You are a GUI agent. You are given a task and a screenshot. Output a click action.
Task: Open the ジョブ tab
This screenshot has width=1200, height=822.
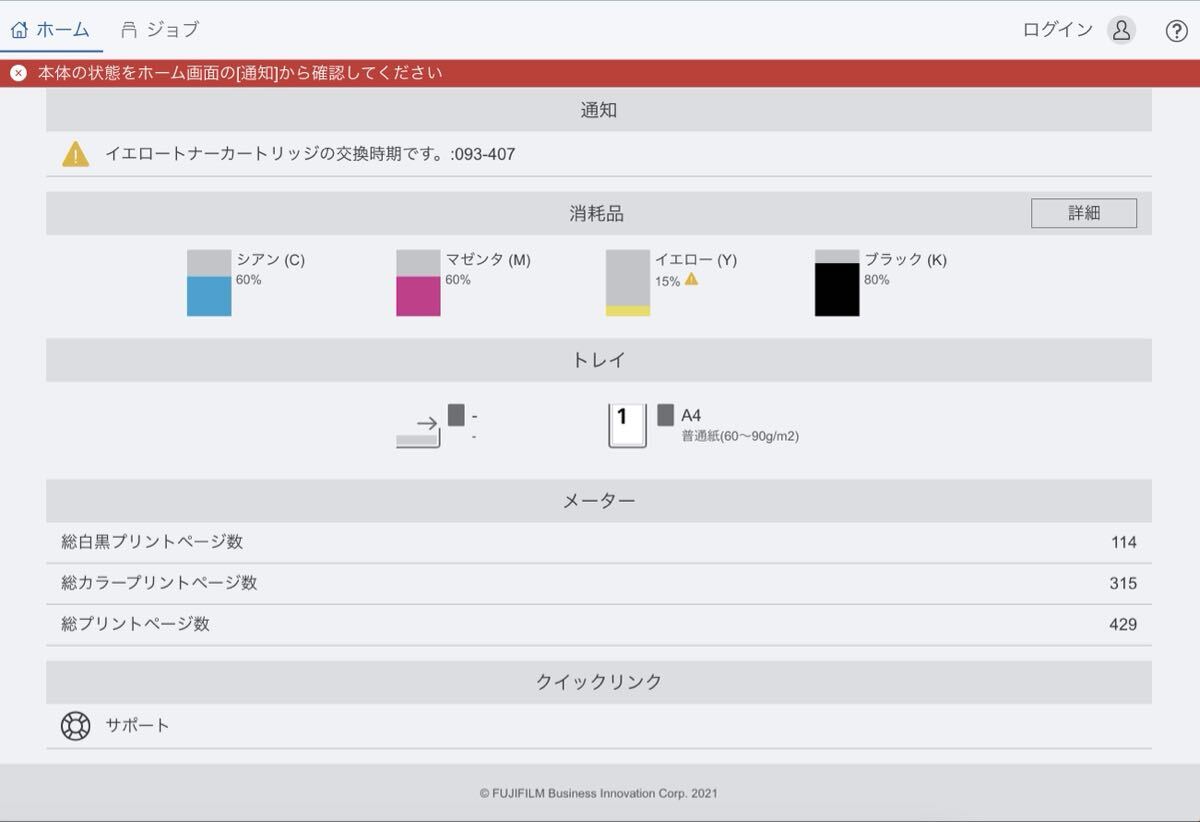click(x=160, y=30)
